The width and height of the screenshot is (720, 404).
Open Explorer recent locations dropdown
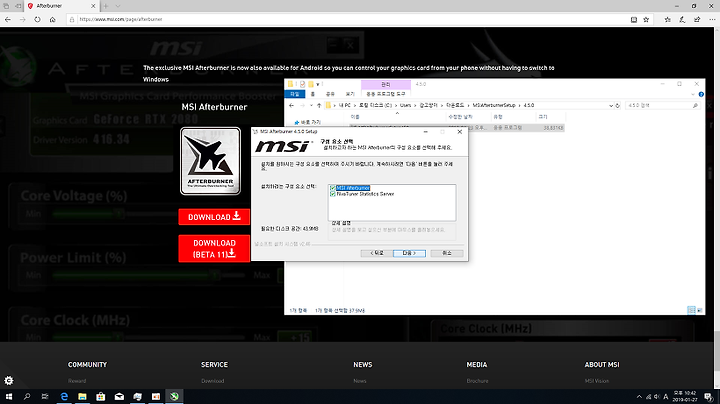coord(311,106)
